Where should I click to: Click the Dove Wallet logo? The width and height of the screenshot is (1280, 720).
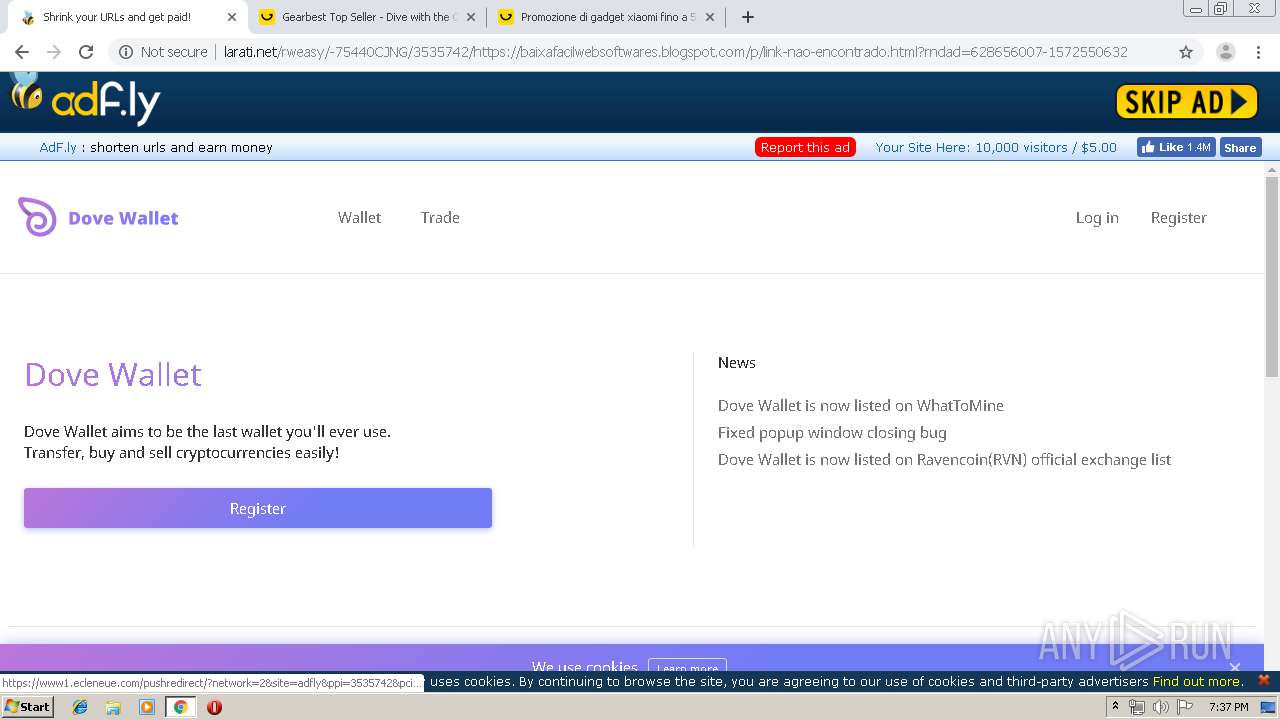point(98,217)
